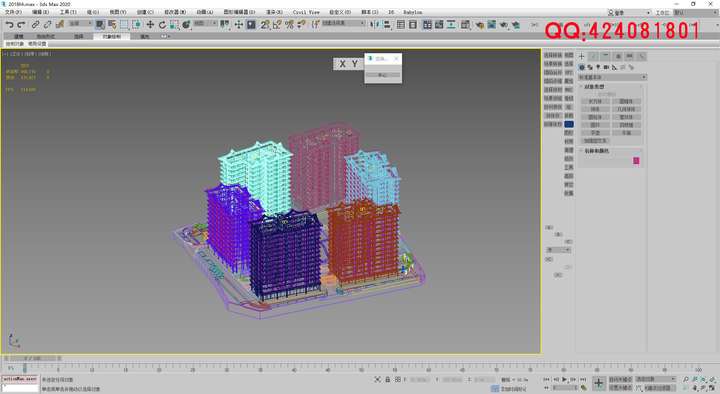Collapse the 名称和颜色 rollout
Screen dimensions: 720x394
tap(596, 151)
